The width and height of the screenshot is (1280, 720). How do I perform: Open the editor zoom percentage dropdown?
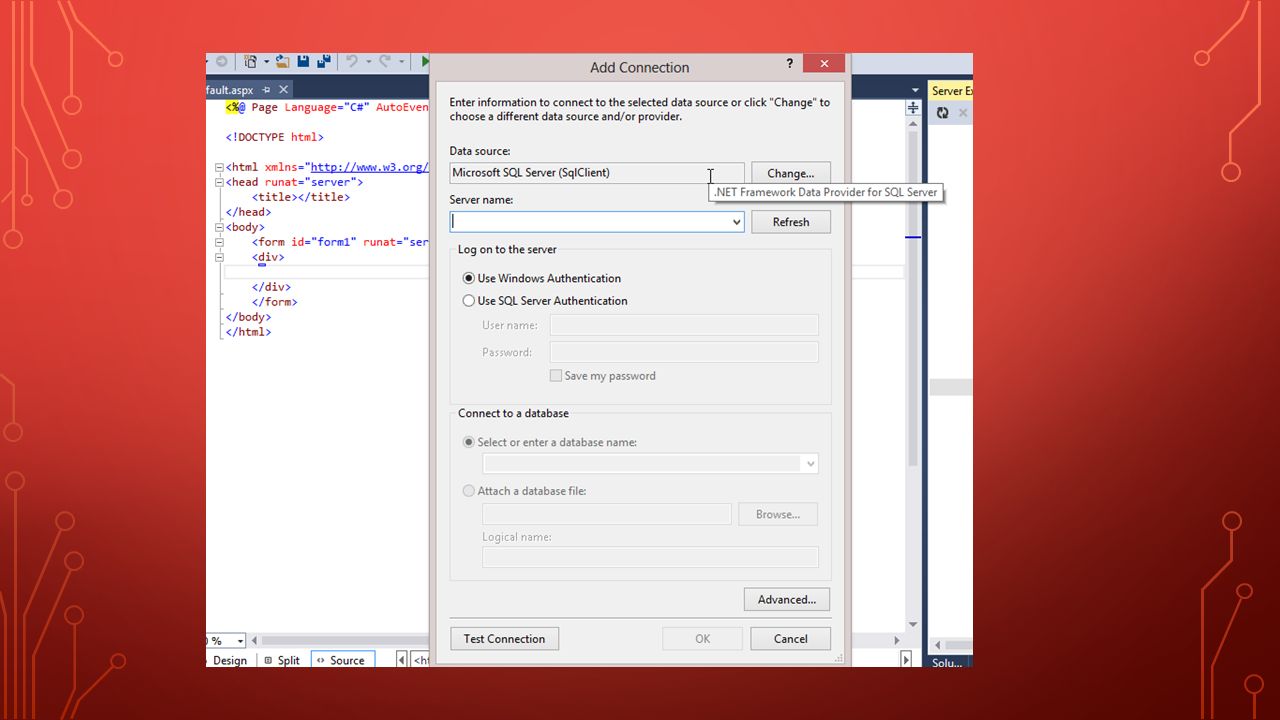pyautogui.click(x=240, y=641)
